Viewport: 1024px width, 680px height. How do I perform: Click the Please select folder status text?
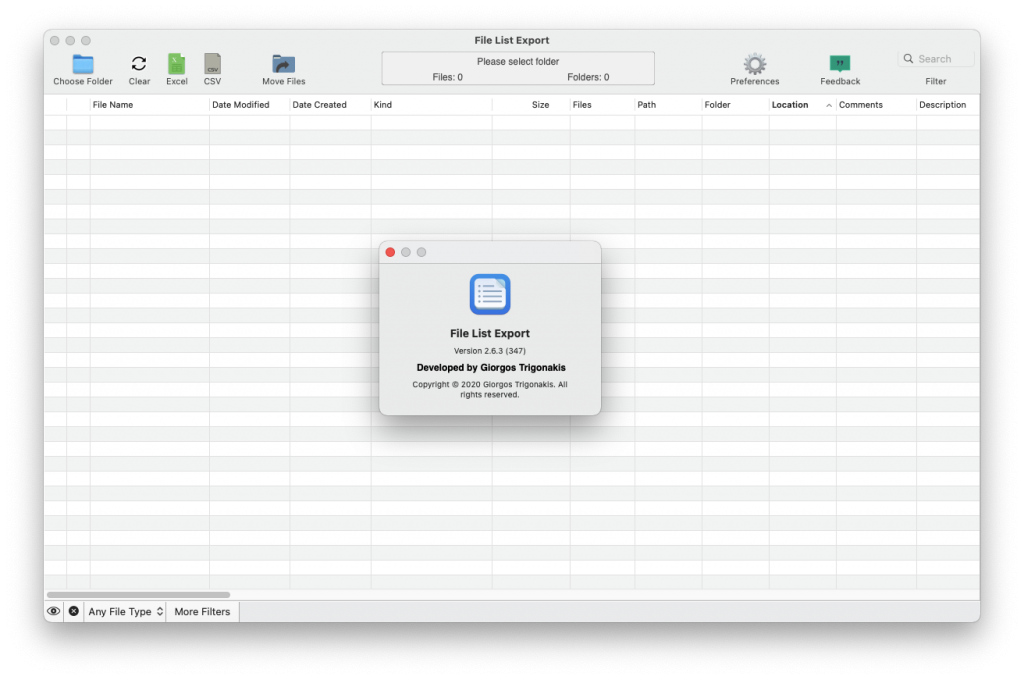point(518,61)
